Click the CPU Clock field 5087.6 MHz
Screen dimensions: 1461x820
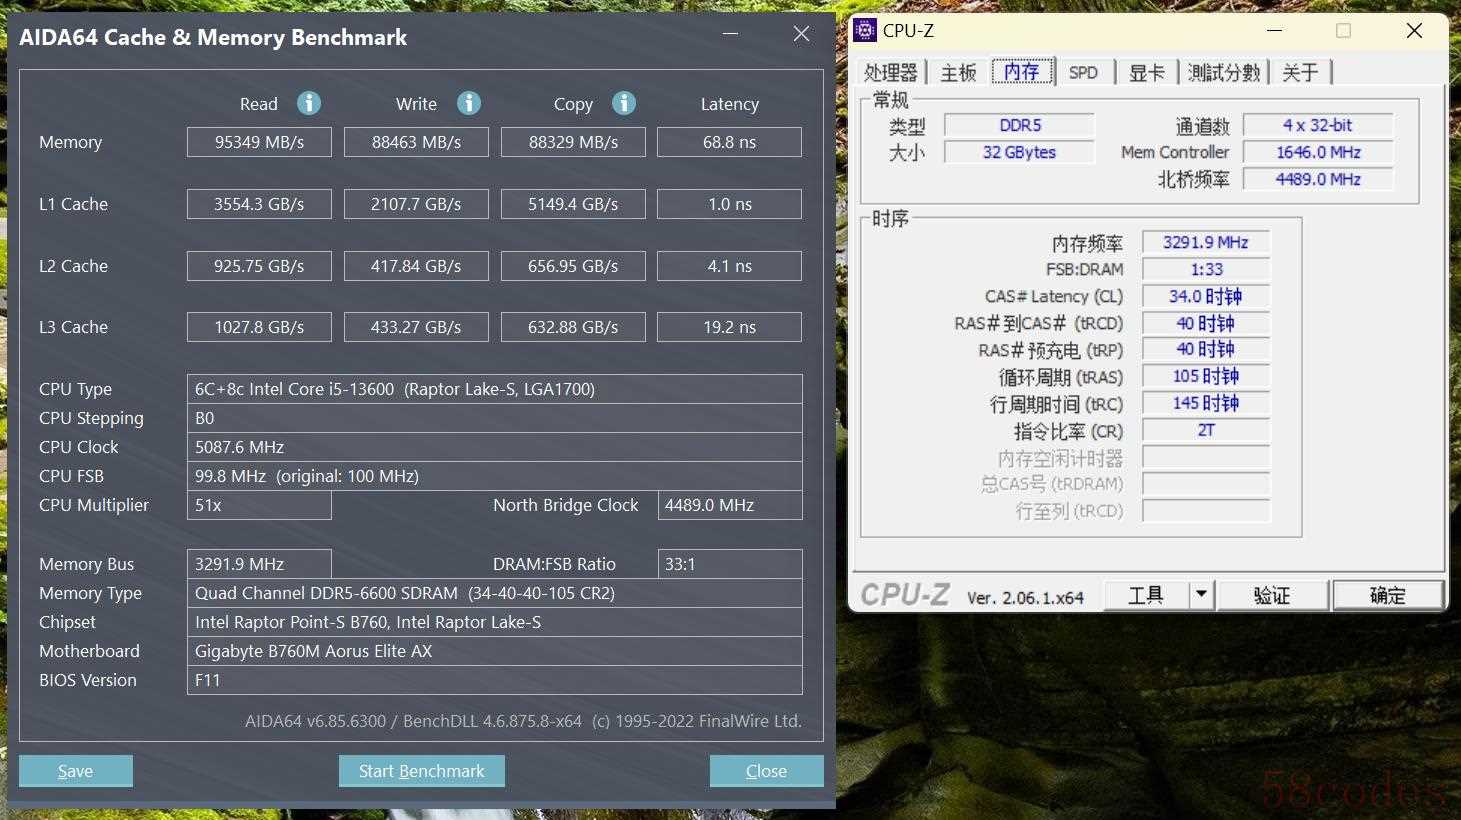(494, 447)
